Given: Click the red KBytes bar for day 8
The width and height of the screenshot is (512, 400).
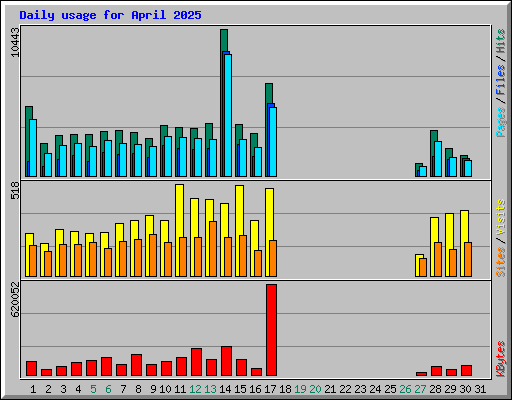Looking at the screenshot, I should (x=136, y=365).
